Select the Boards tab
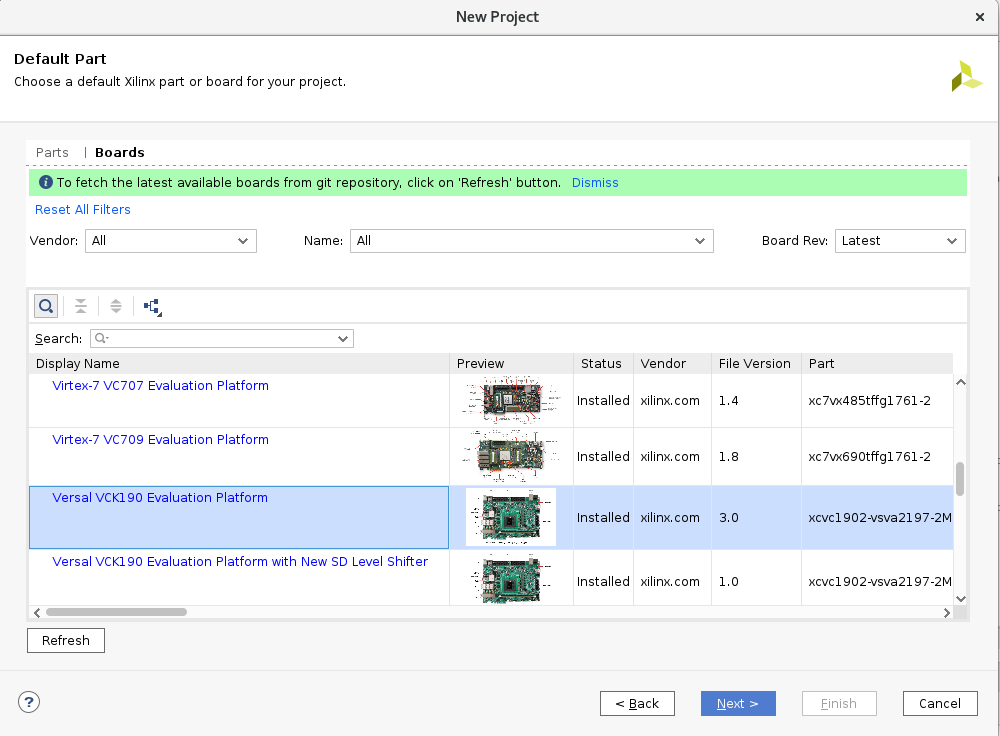 (120, 152)
